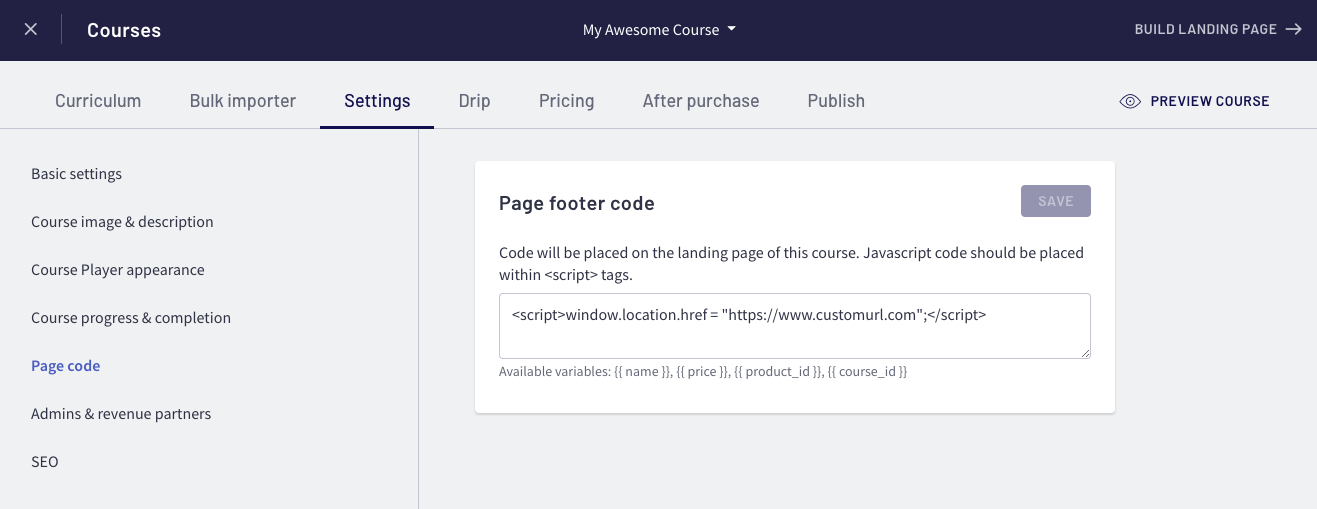Open the Pricing tab
The width and height of the screenshot is (1317, 509).
566,101
